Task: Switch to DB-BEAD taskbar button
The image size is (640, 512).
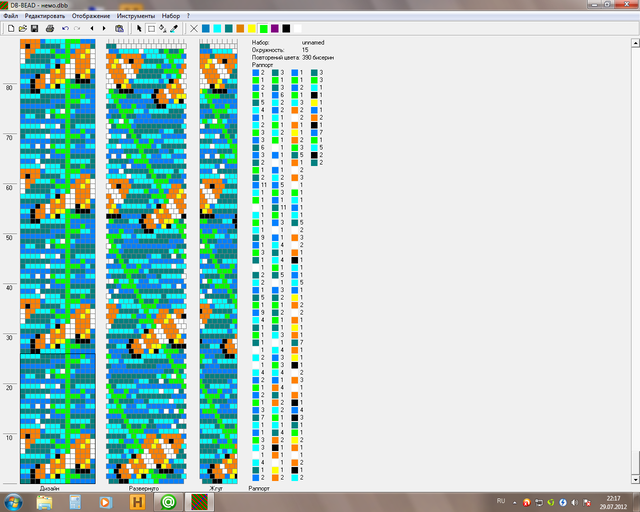Action: pyautogui.click(x=200, y=502)
